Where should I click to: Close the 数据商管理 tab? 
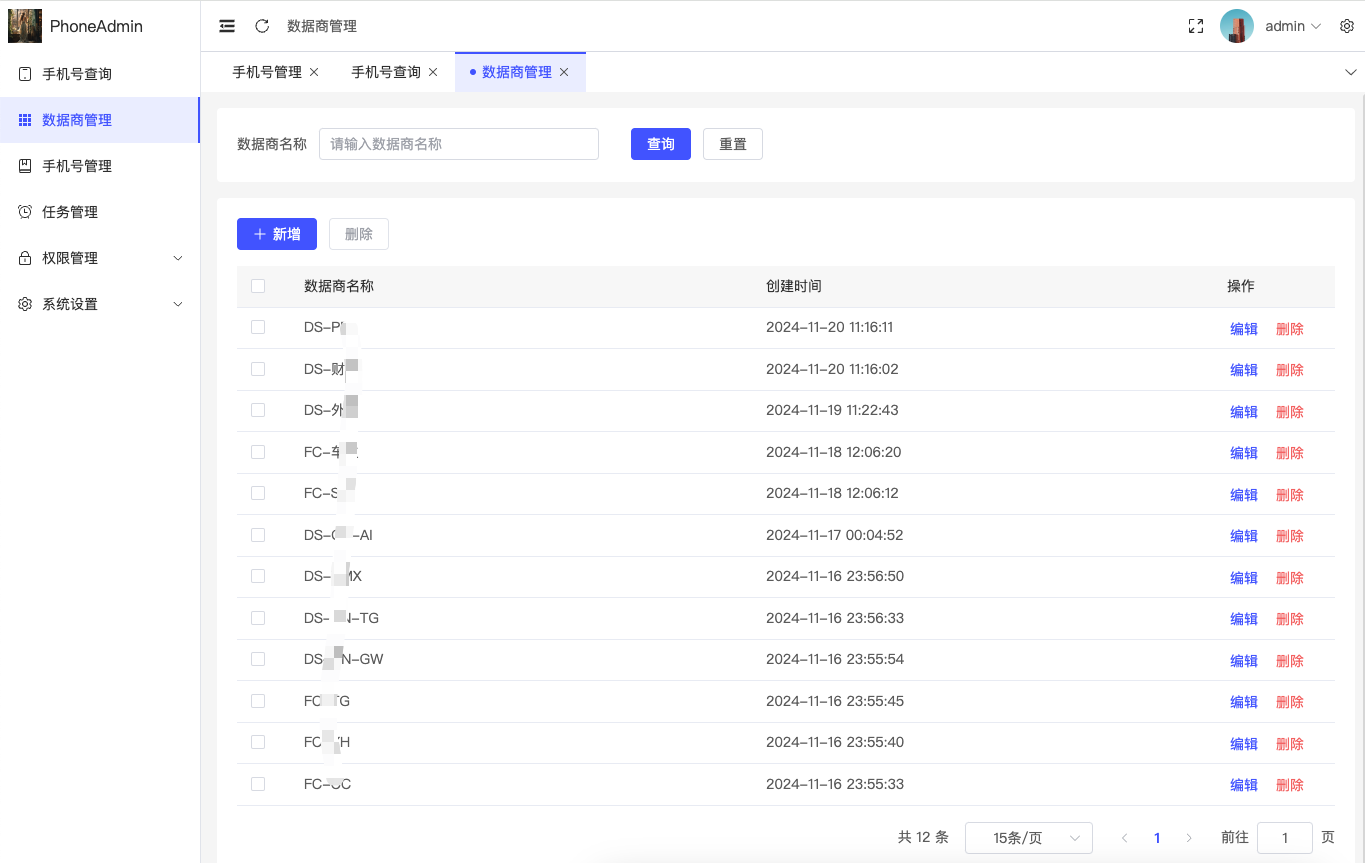564,72
